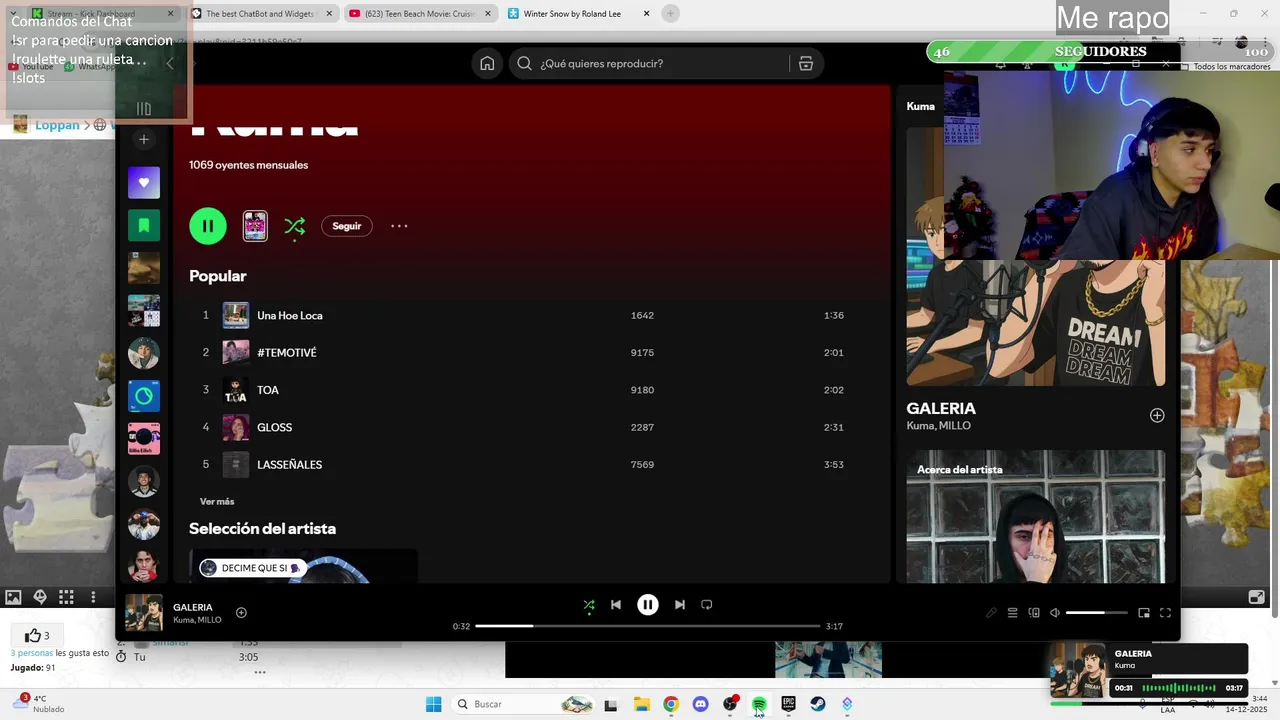Click taskbar Buscar search box
This screenshot has height=720, width=1280.
tap(523, 704)
